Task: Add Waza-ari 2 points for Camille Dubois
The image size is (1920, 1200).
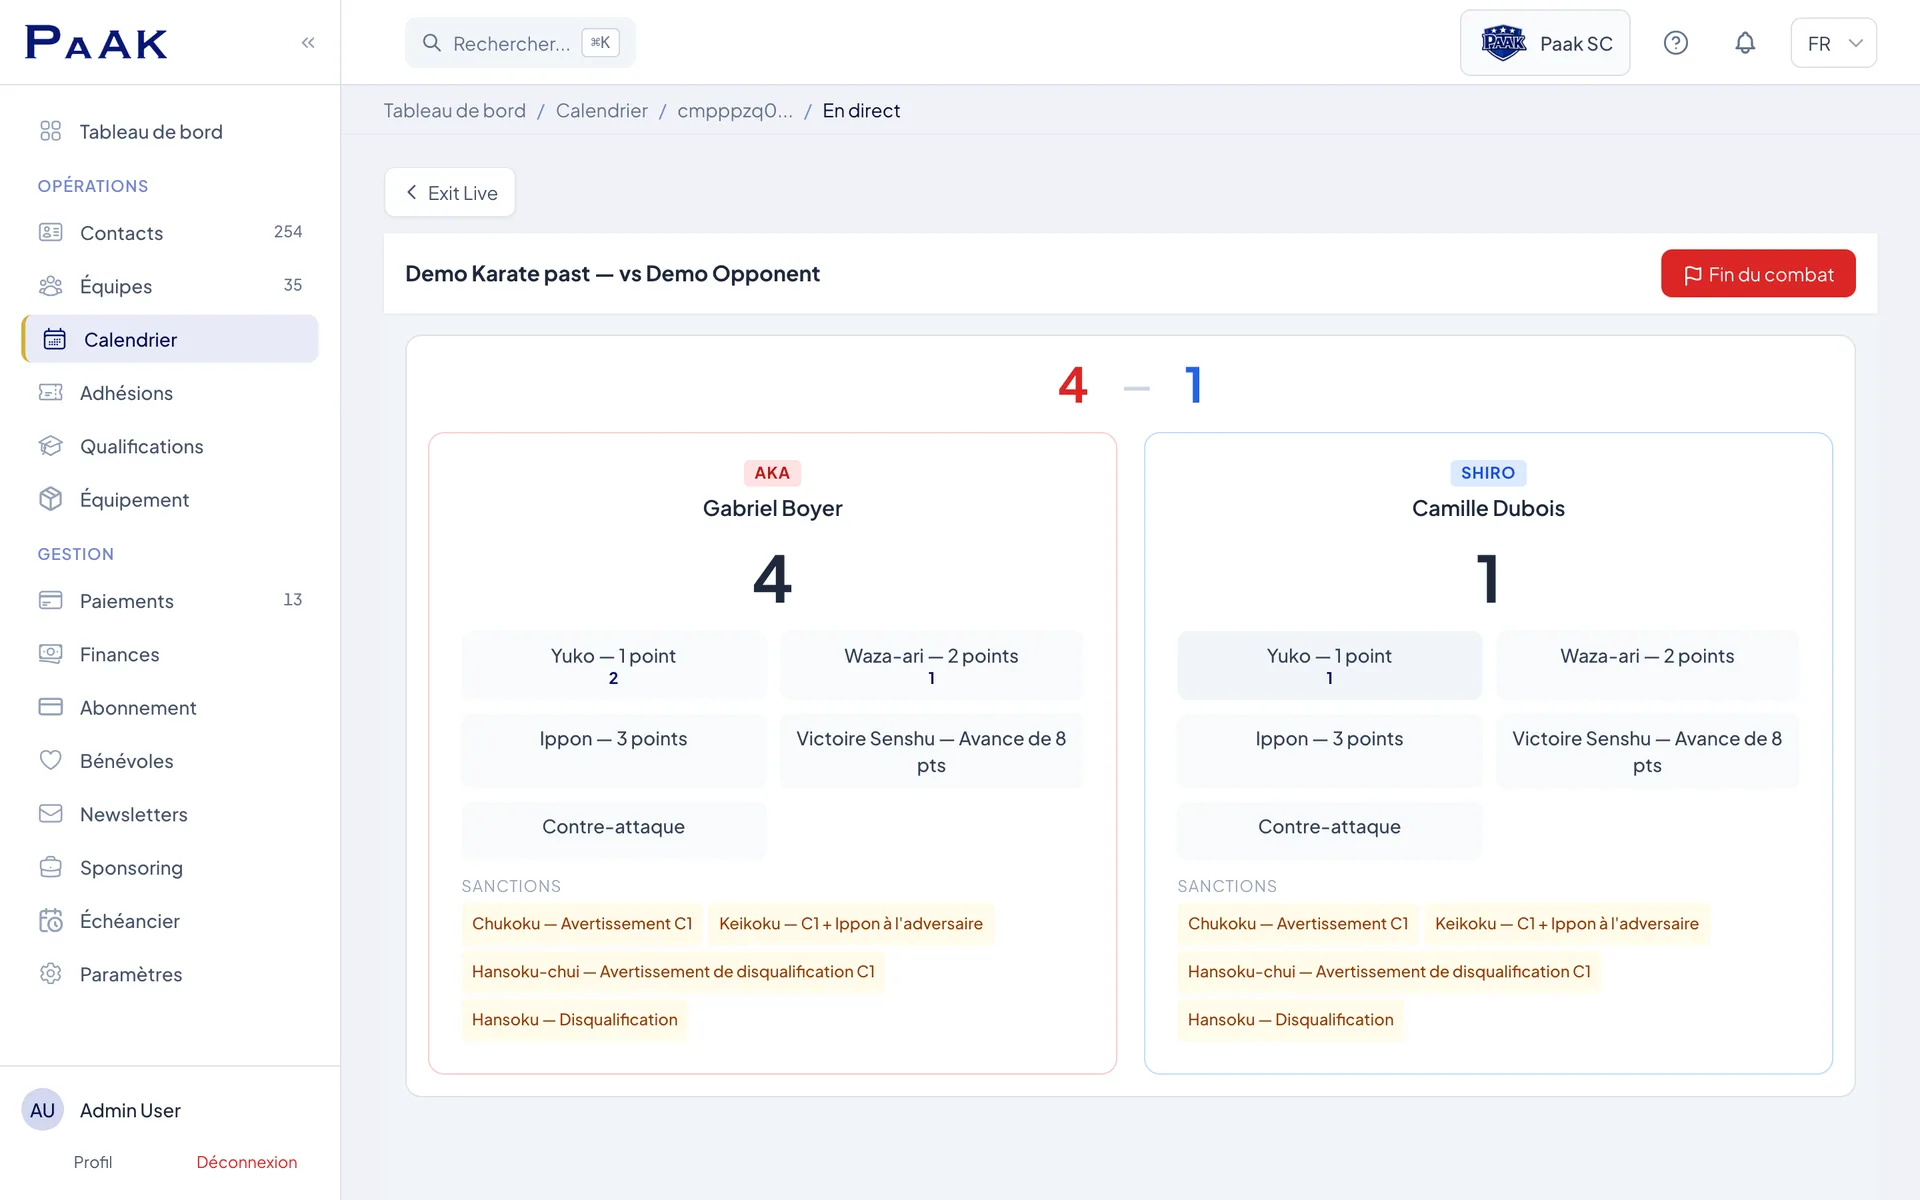Action: click(1647, 665)
